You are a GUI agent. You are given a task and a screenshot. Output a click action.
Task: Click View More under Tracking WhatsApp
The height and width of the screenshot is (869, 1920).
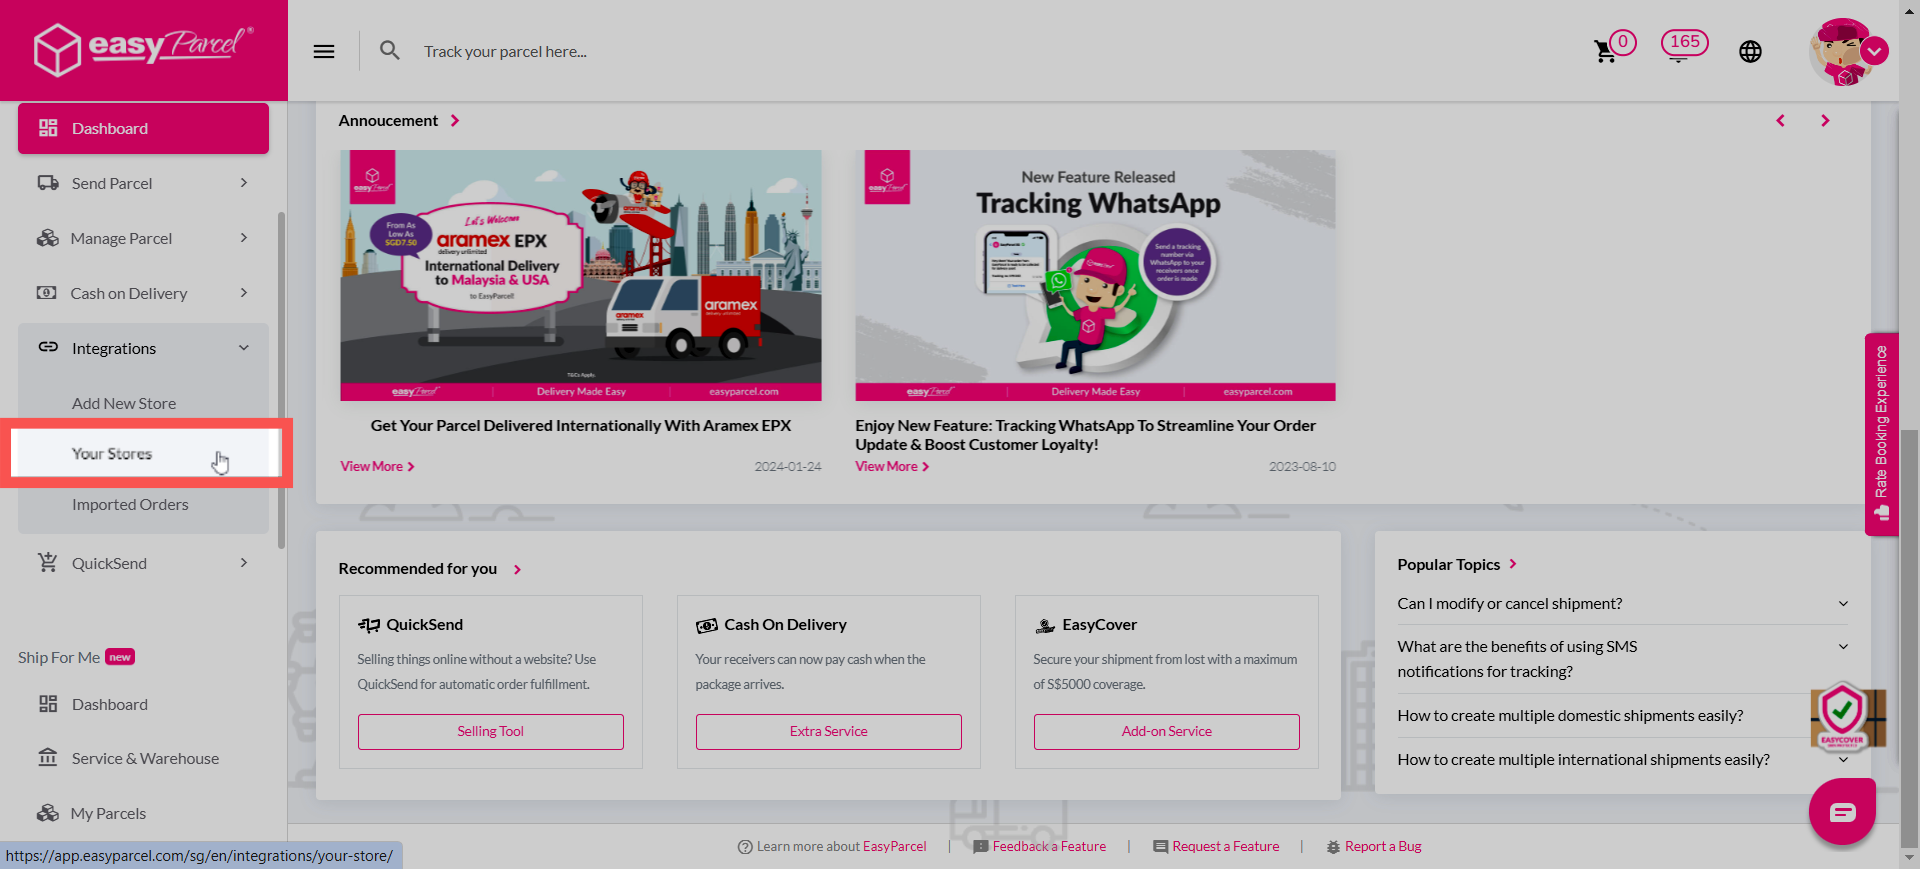click(x=892, y=466)
